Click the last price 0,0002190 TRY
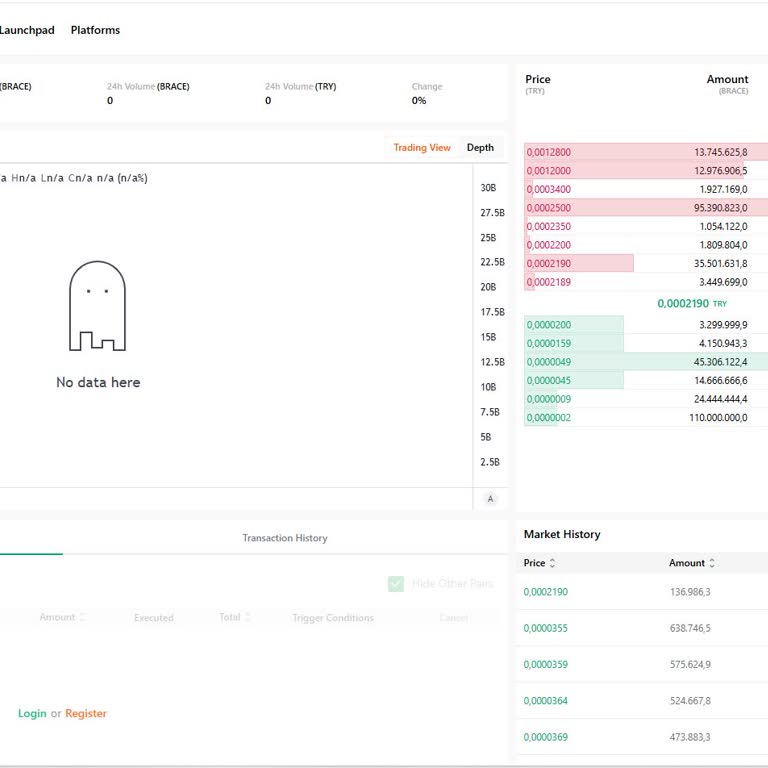The image size is (768, 768). 691,303
